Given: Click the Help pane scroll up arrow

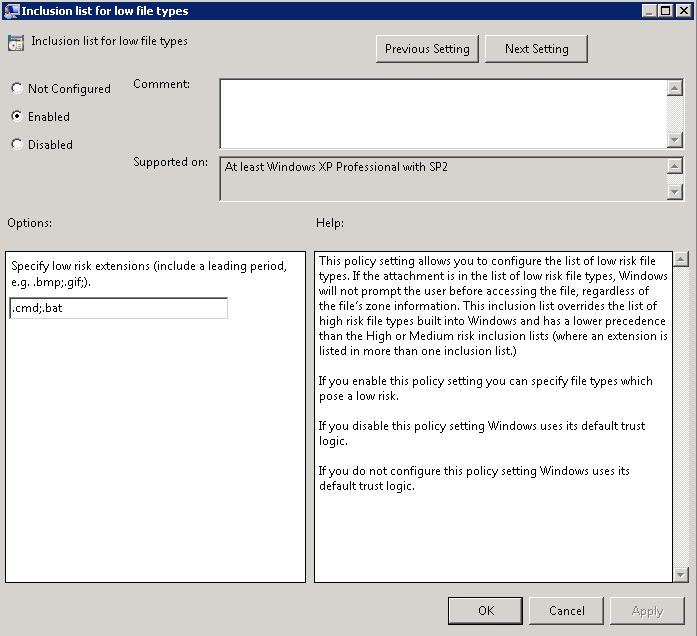Looking at the screenshot, I should tap(681, 259).
